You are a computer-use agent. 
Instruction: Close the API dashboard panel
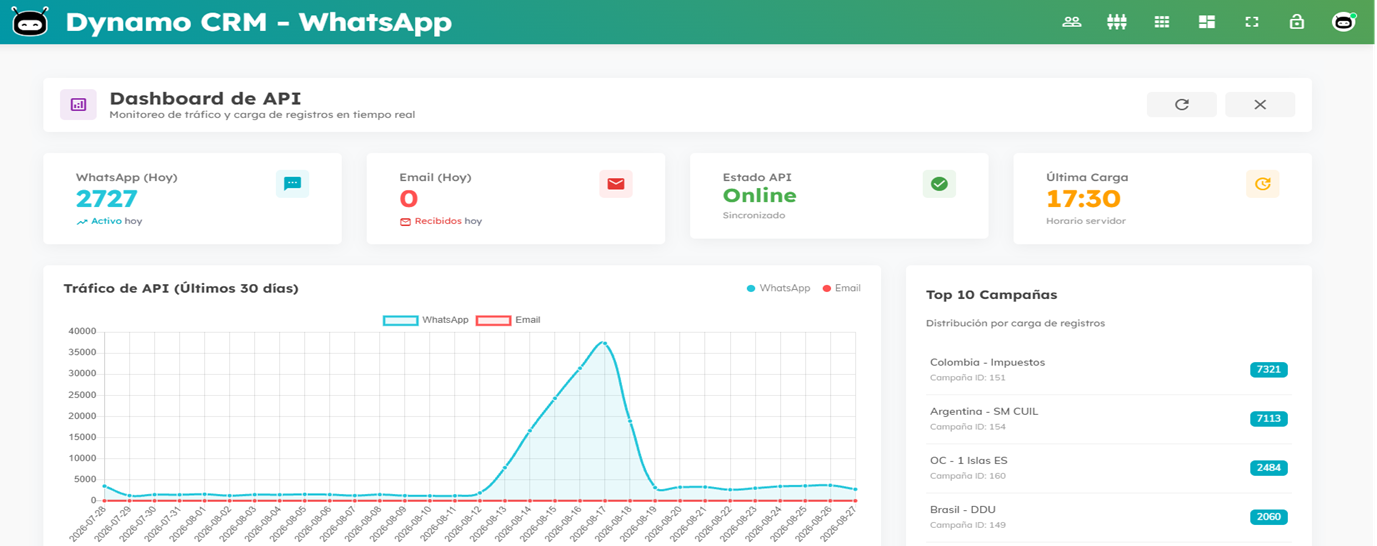click(1260, 104)
